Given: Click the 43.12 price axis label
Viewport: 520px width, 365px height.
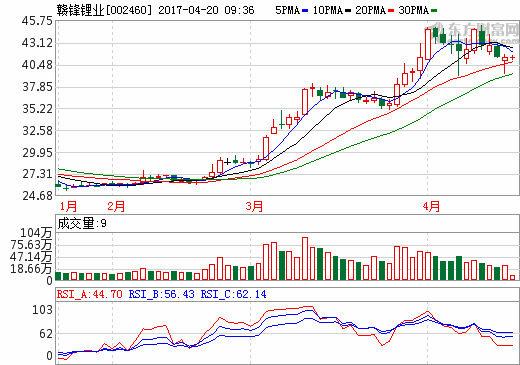Looking at the screenshot, I should tap(37, 43).
